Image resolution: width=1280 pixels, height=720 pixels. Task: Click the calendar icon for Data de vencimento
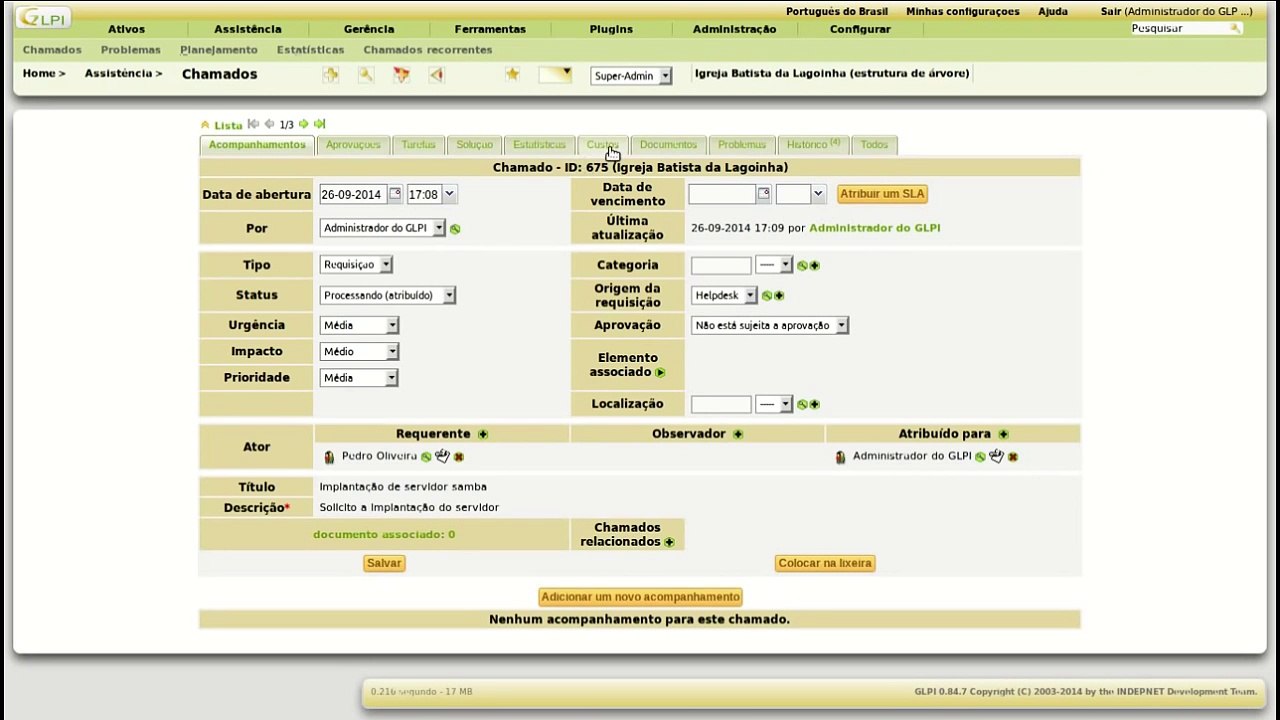pos(764,193)
